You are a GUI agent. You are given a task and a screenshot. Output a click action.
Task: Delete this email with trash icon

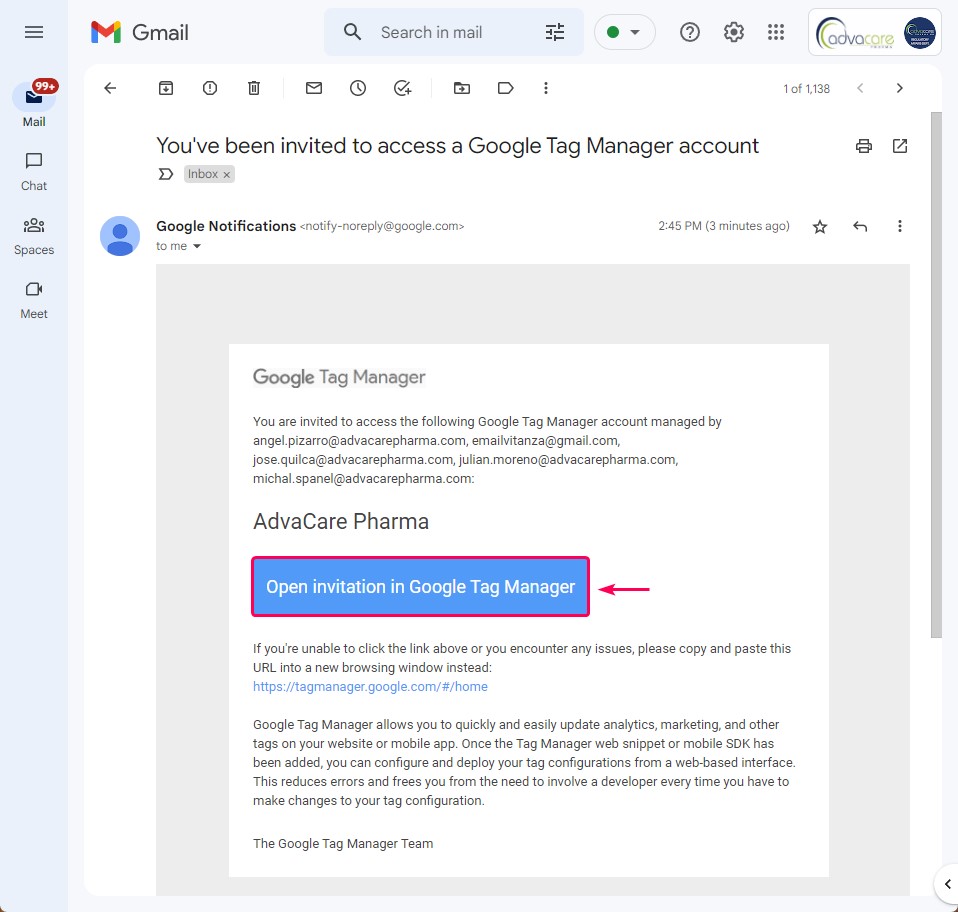pos(254,89)
